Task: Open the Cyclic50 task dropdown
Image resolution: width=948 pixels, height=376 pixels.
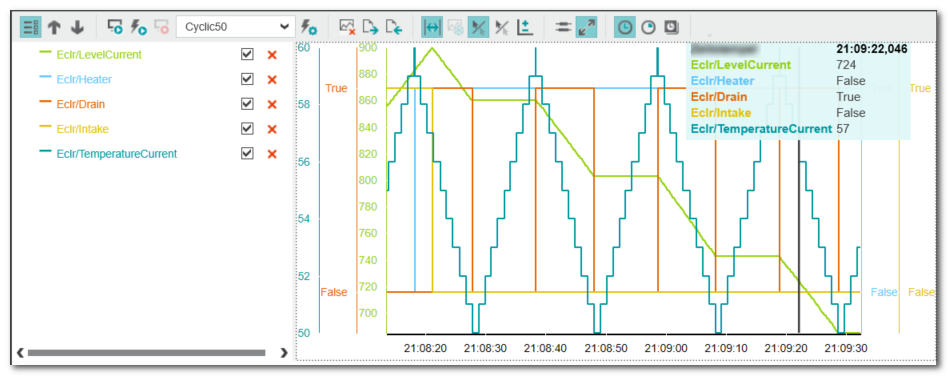Action: (x=235, y=27)
